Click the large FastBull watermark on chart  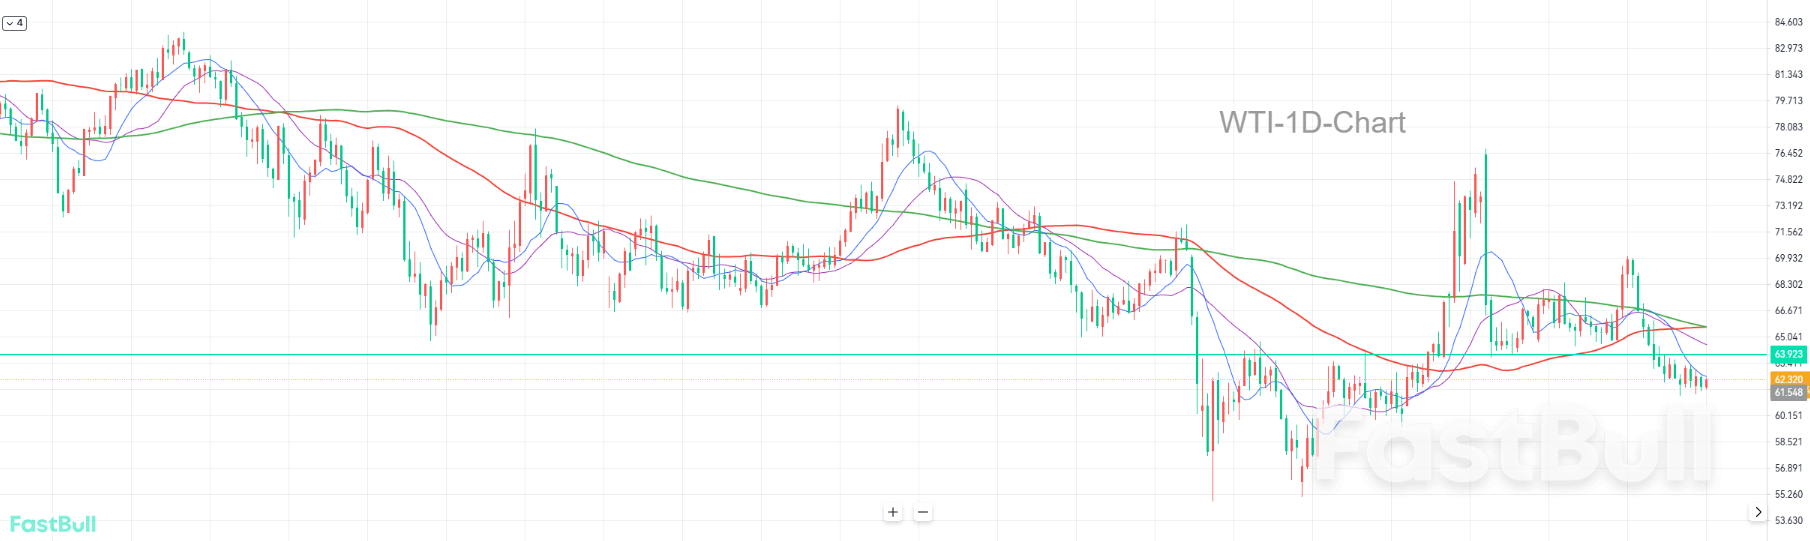(1510, 446)
